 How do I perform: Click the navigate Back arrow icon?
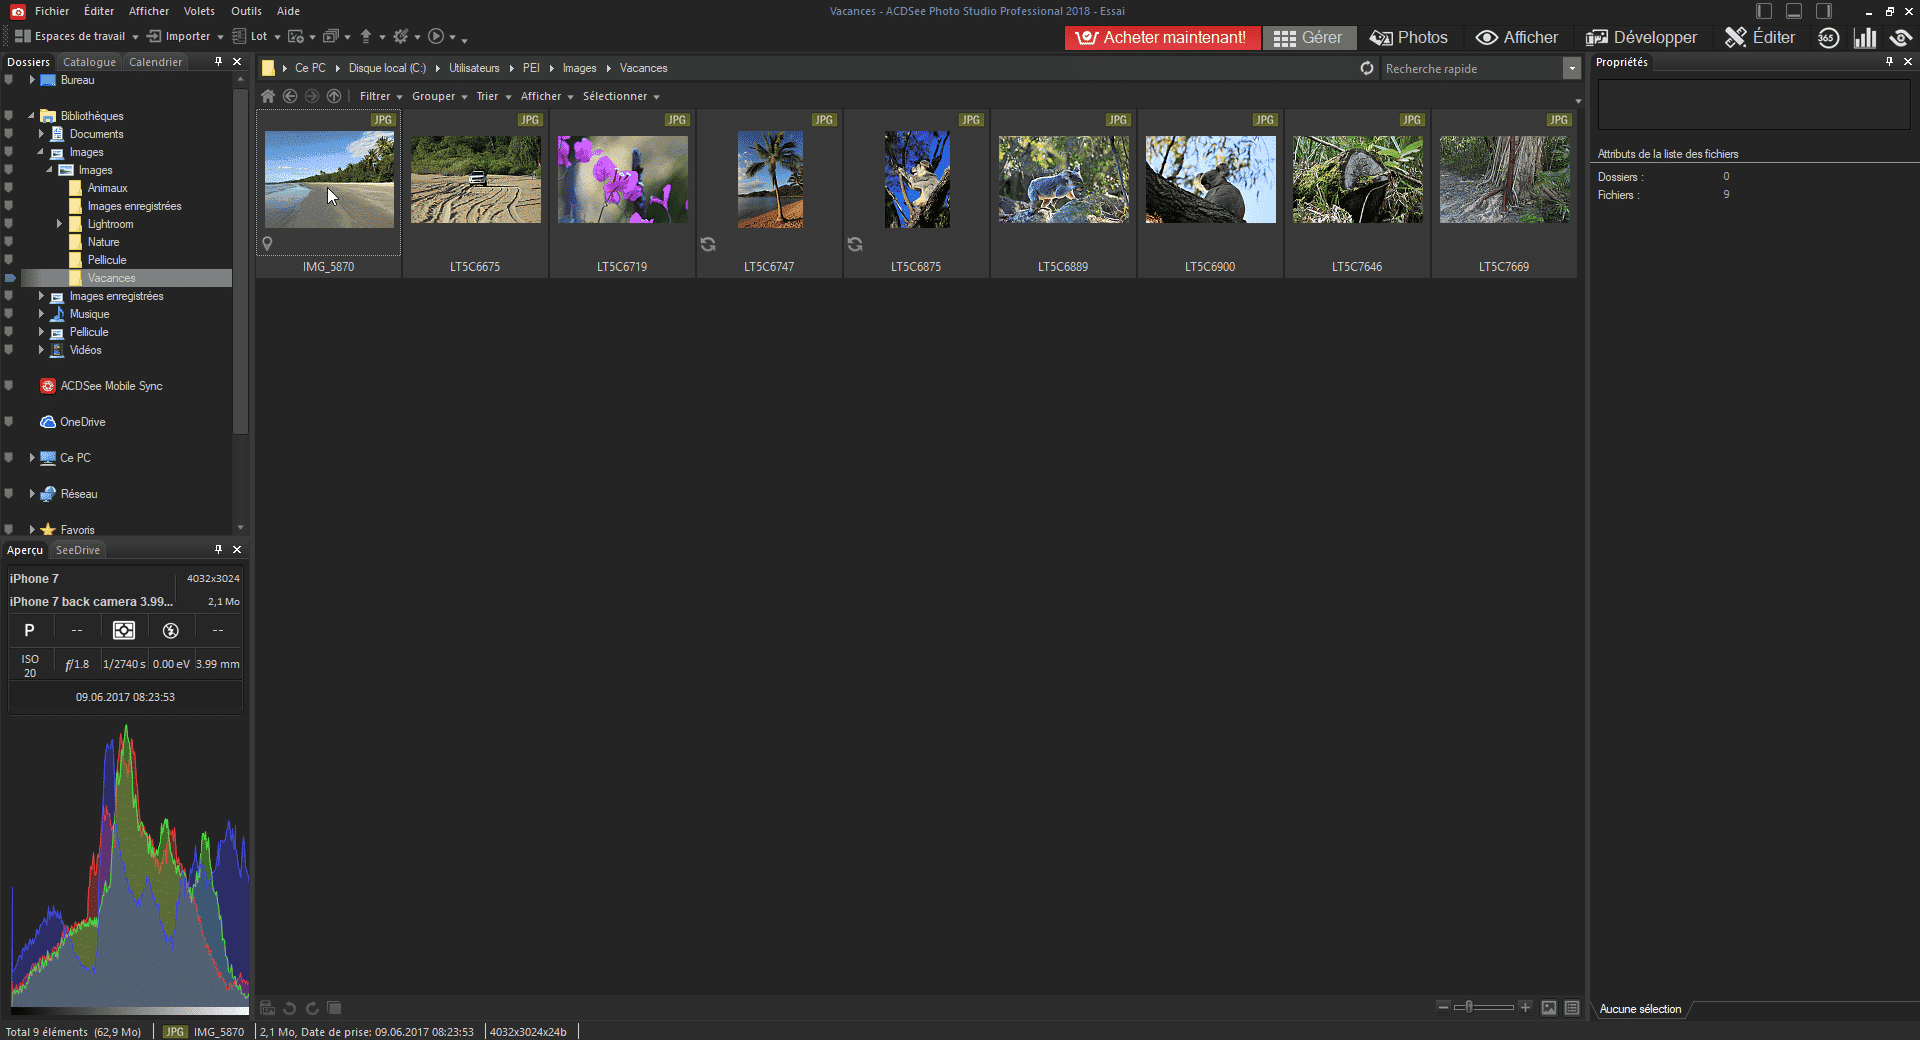(290, 96)
